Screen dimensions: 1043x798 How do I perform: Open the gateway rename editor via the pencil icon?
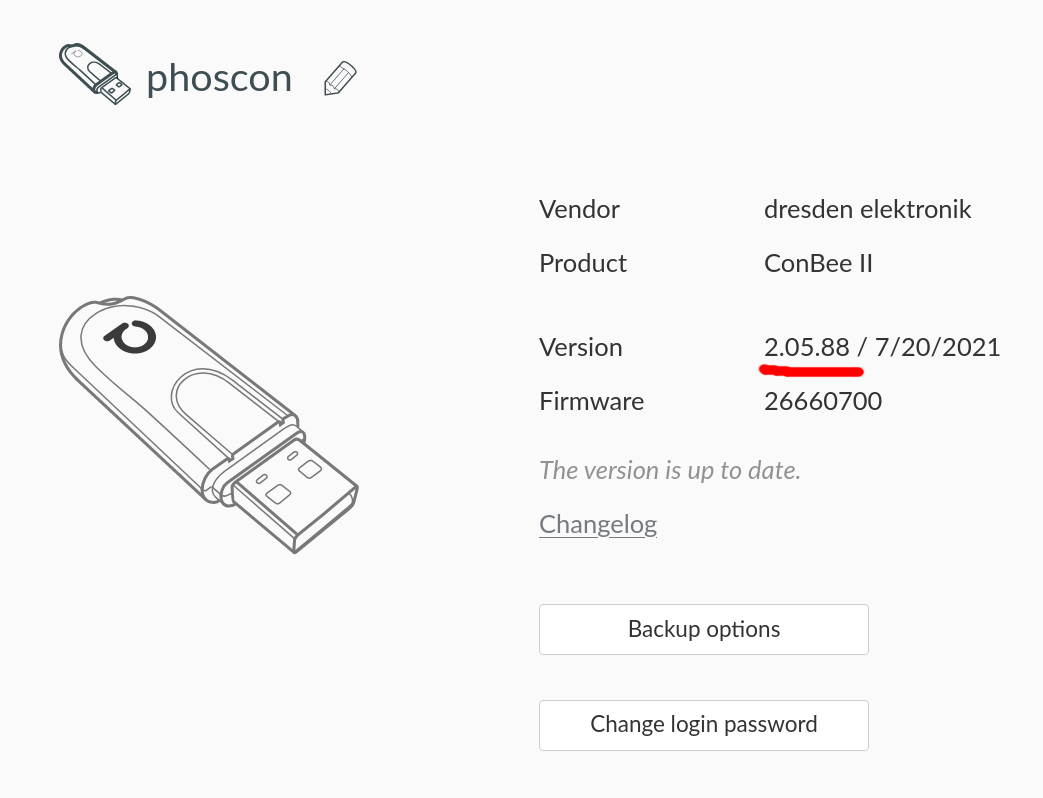[339, 77]
